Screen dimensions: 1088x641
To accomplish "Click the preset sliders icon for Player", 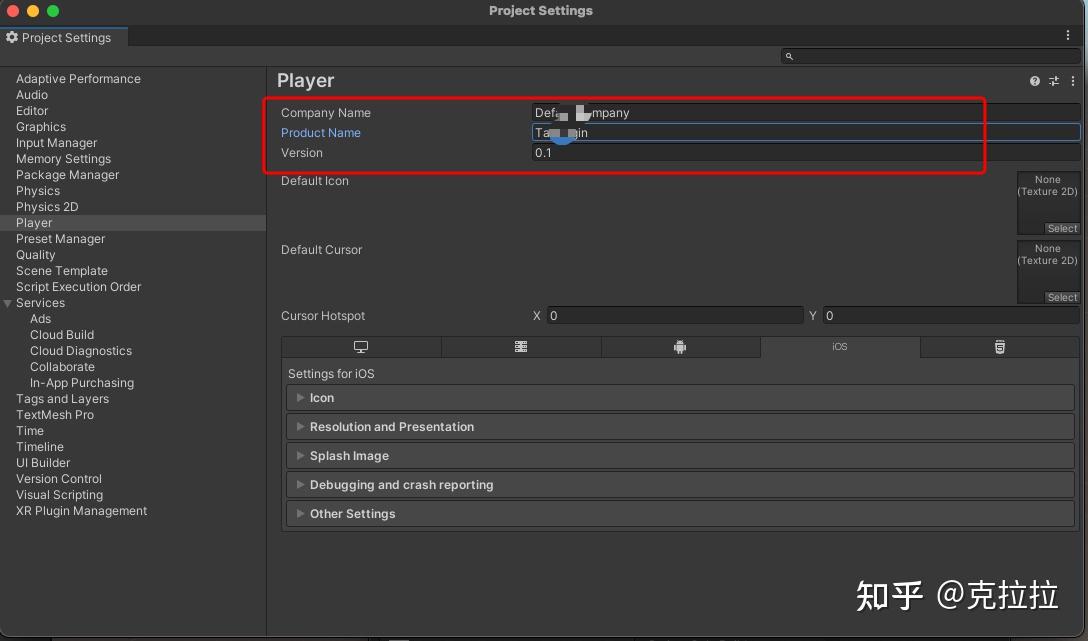I will 1053,81.
